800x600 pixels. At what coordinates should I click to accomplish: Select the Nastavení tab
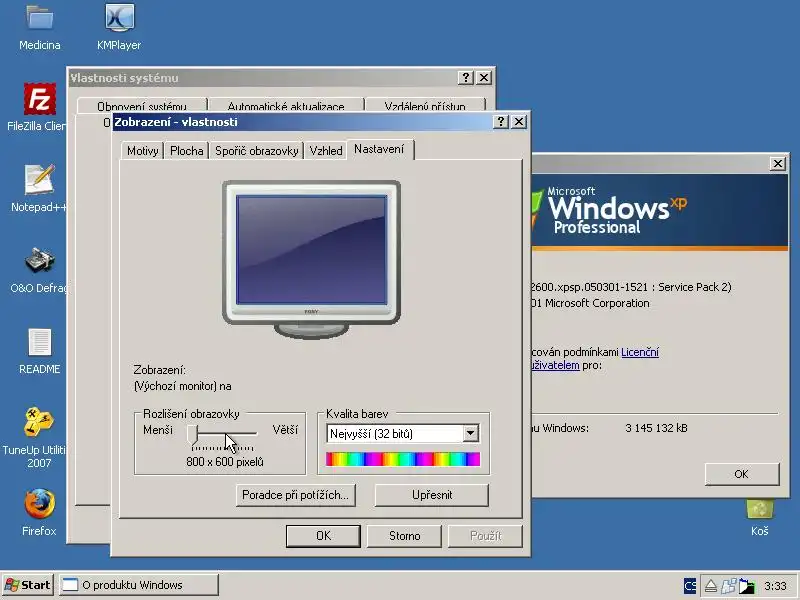[380, 149]
